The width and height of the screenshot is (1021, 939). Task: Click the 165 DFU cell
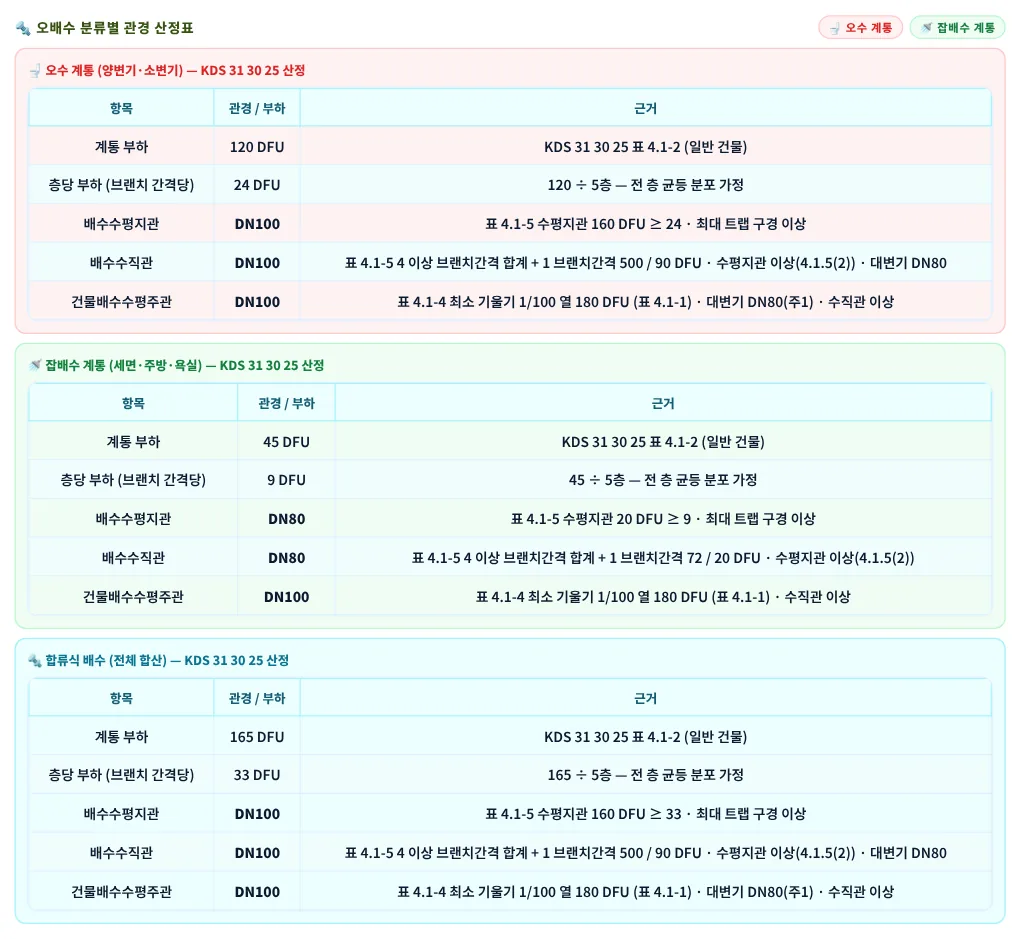click(x=257, y=736)
